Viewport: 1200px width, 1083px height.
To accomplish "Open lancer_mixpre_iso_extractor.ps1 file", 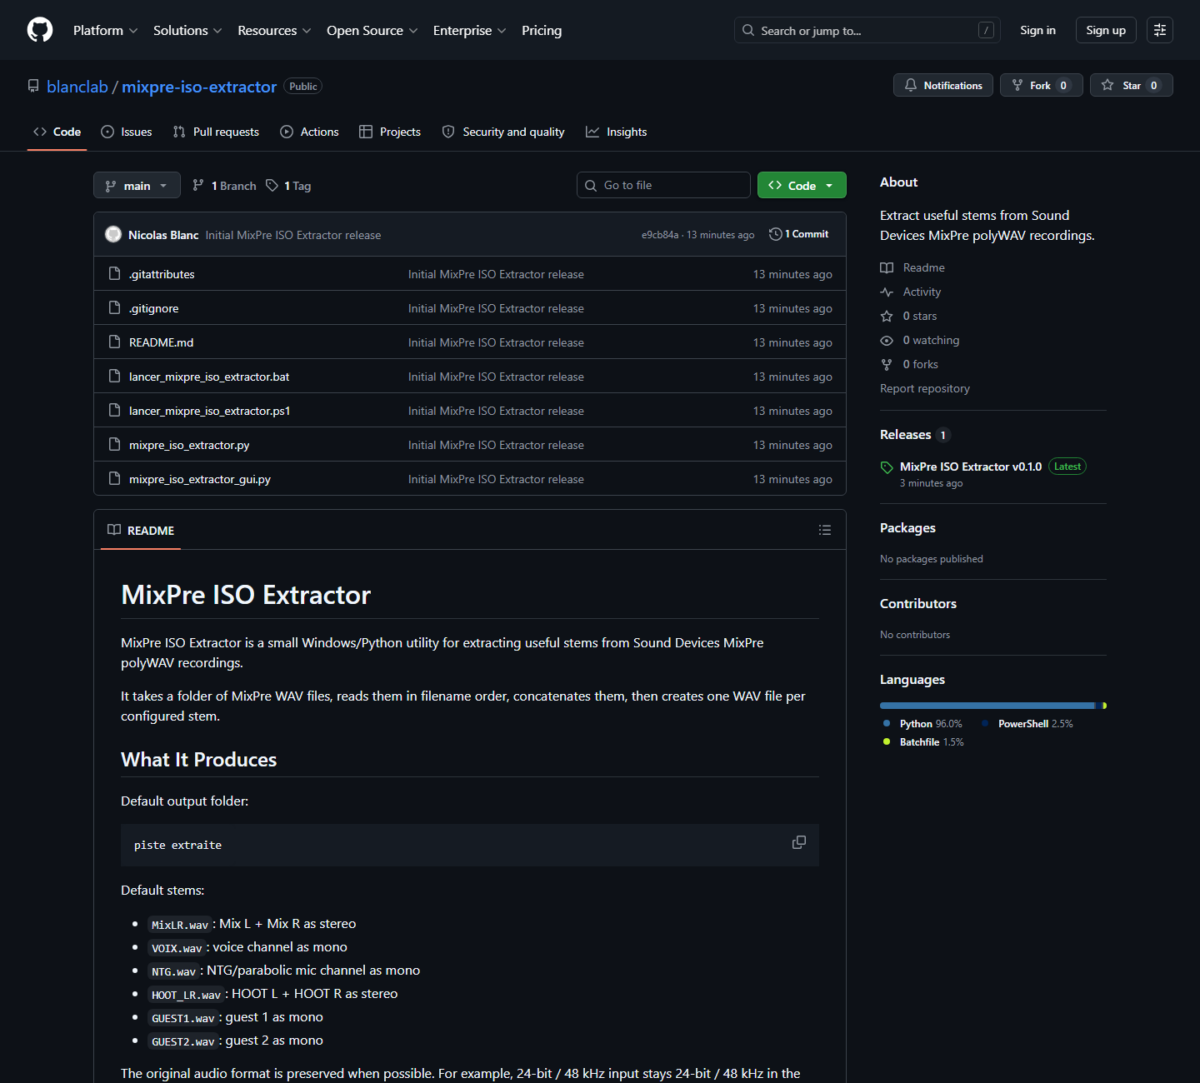I will coord(209,411).
